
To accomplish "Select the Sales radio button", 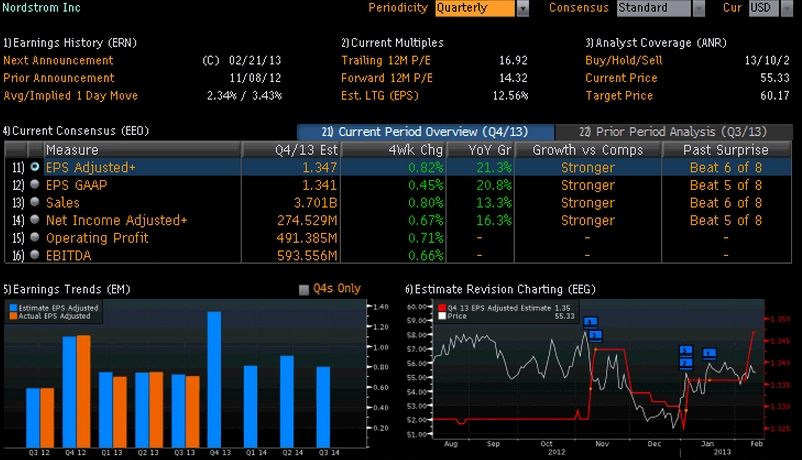I will tap(35, 202).
